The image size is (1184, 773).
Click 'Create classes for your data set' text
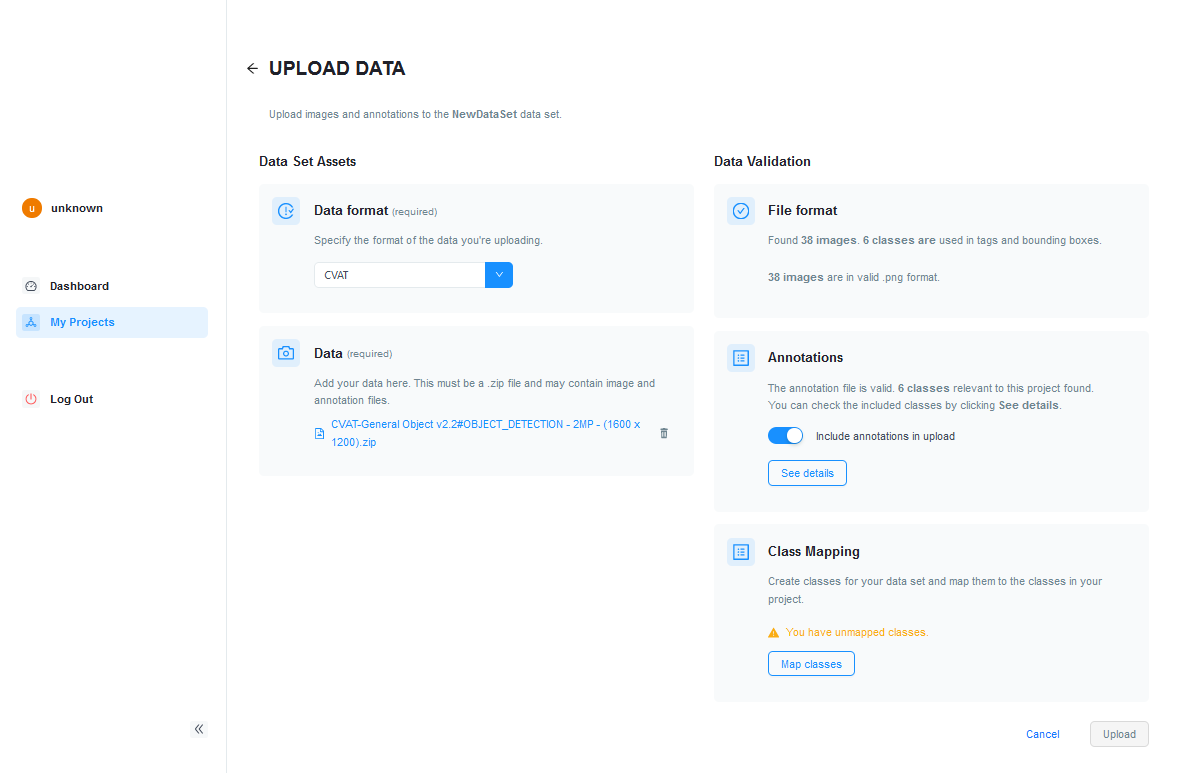pos(935,590)
